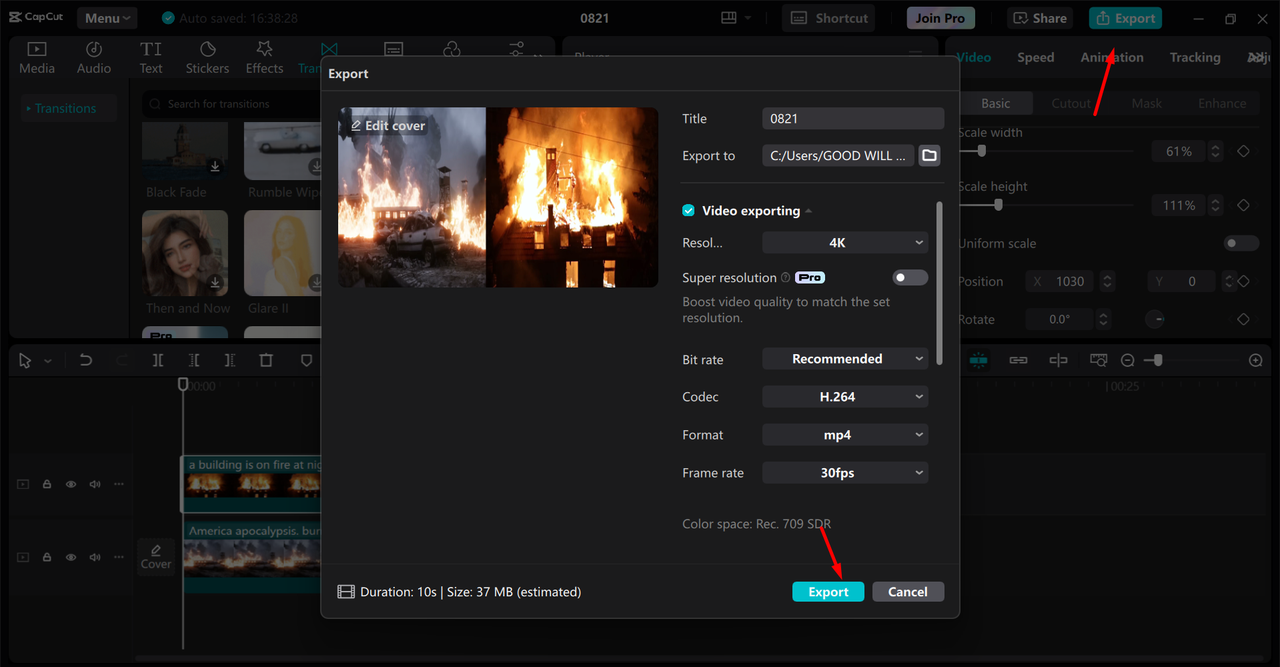Viewport: 1280px width, 667px height.
Task: Click the Scale width slider handle
Action: pos(982,151)
